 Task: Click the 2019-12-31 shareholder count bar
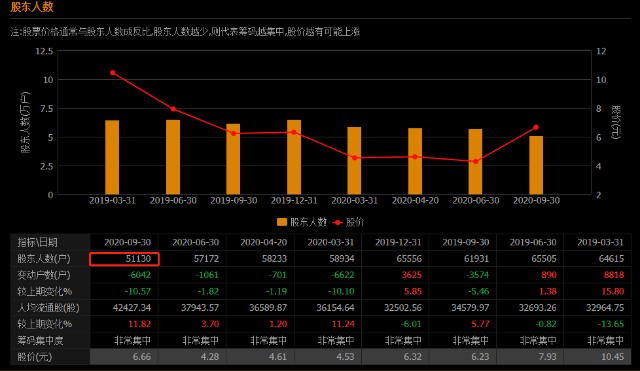[294, 157]
